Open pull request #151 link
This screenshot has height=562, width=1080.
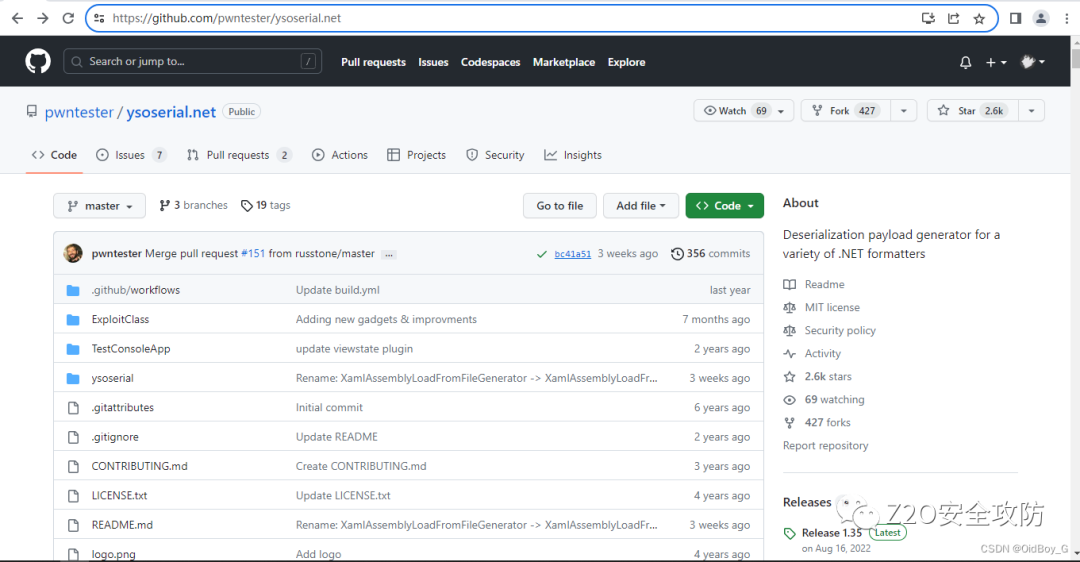pos(253,253)
